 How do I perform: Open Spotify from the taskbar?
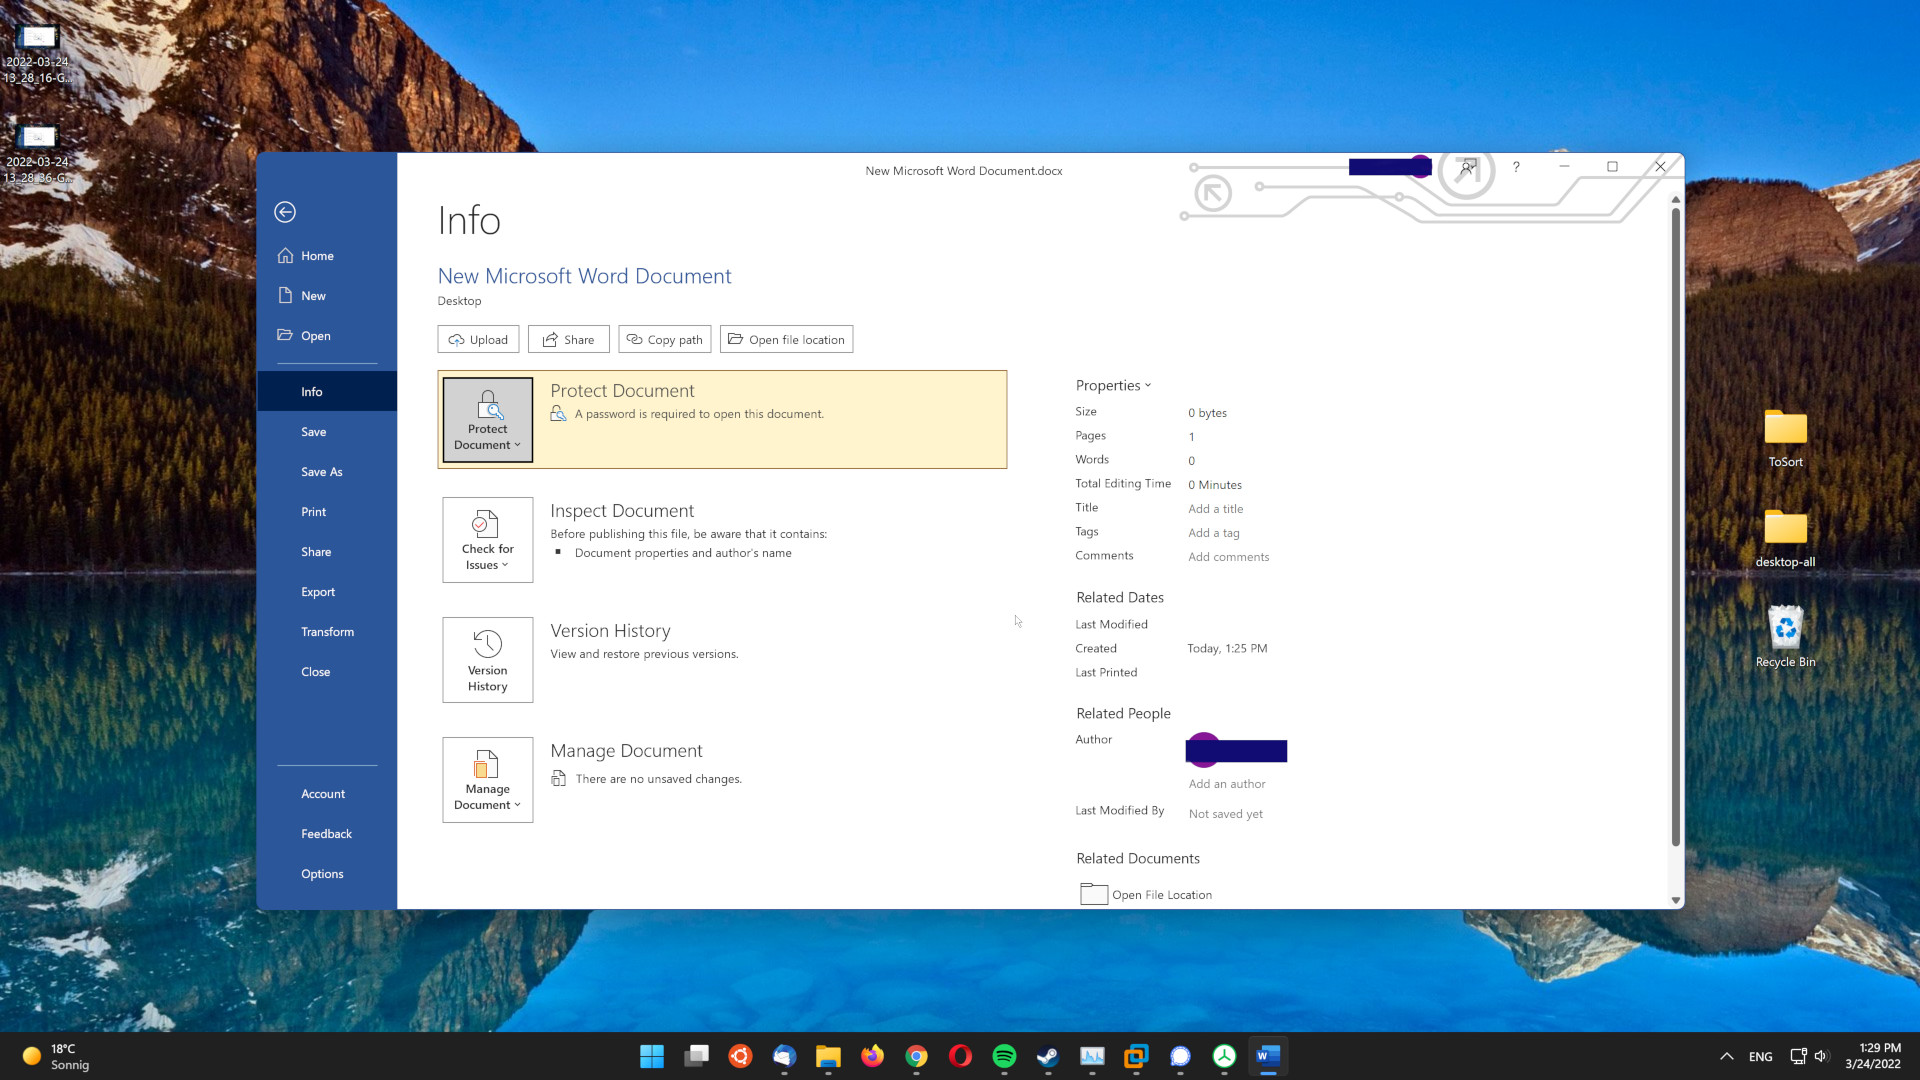[x=1004, y=1056]
